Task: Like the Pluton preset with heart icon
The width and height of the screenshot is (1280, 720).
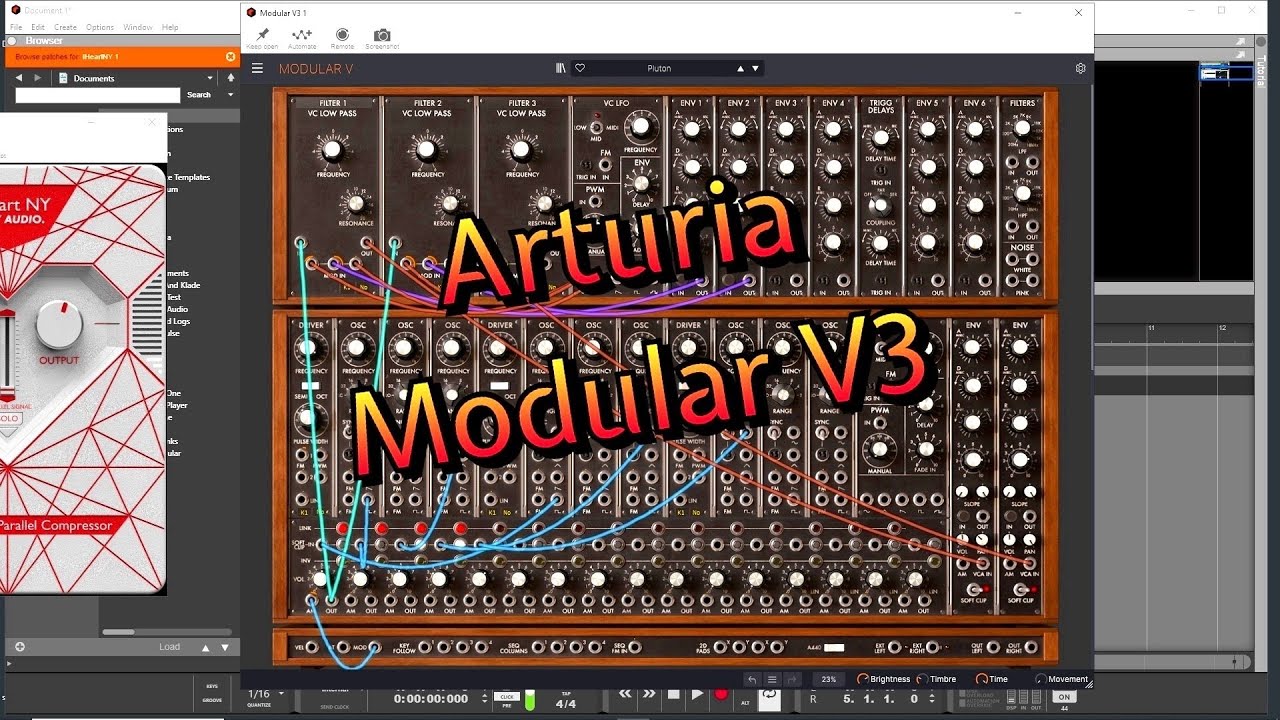Action: pyautogui.click(x=579, y=68)
